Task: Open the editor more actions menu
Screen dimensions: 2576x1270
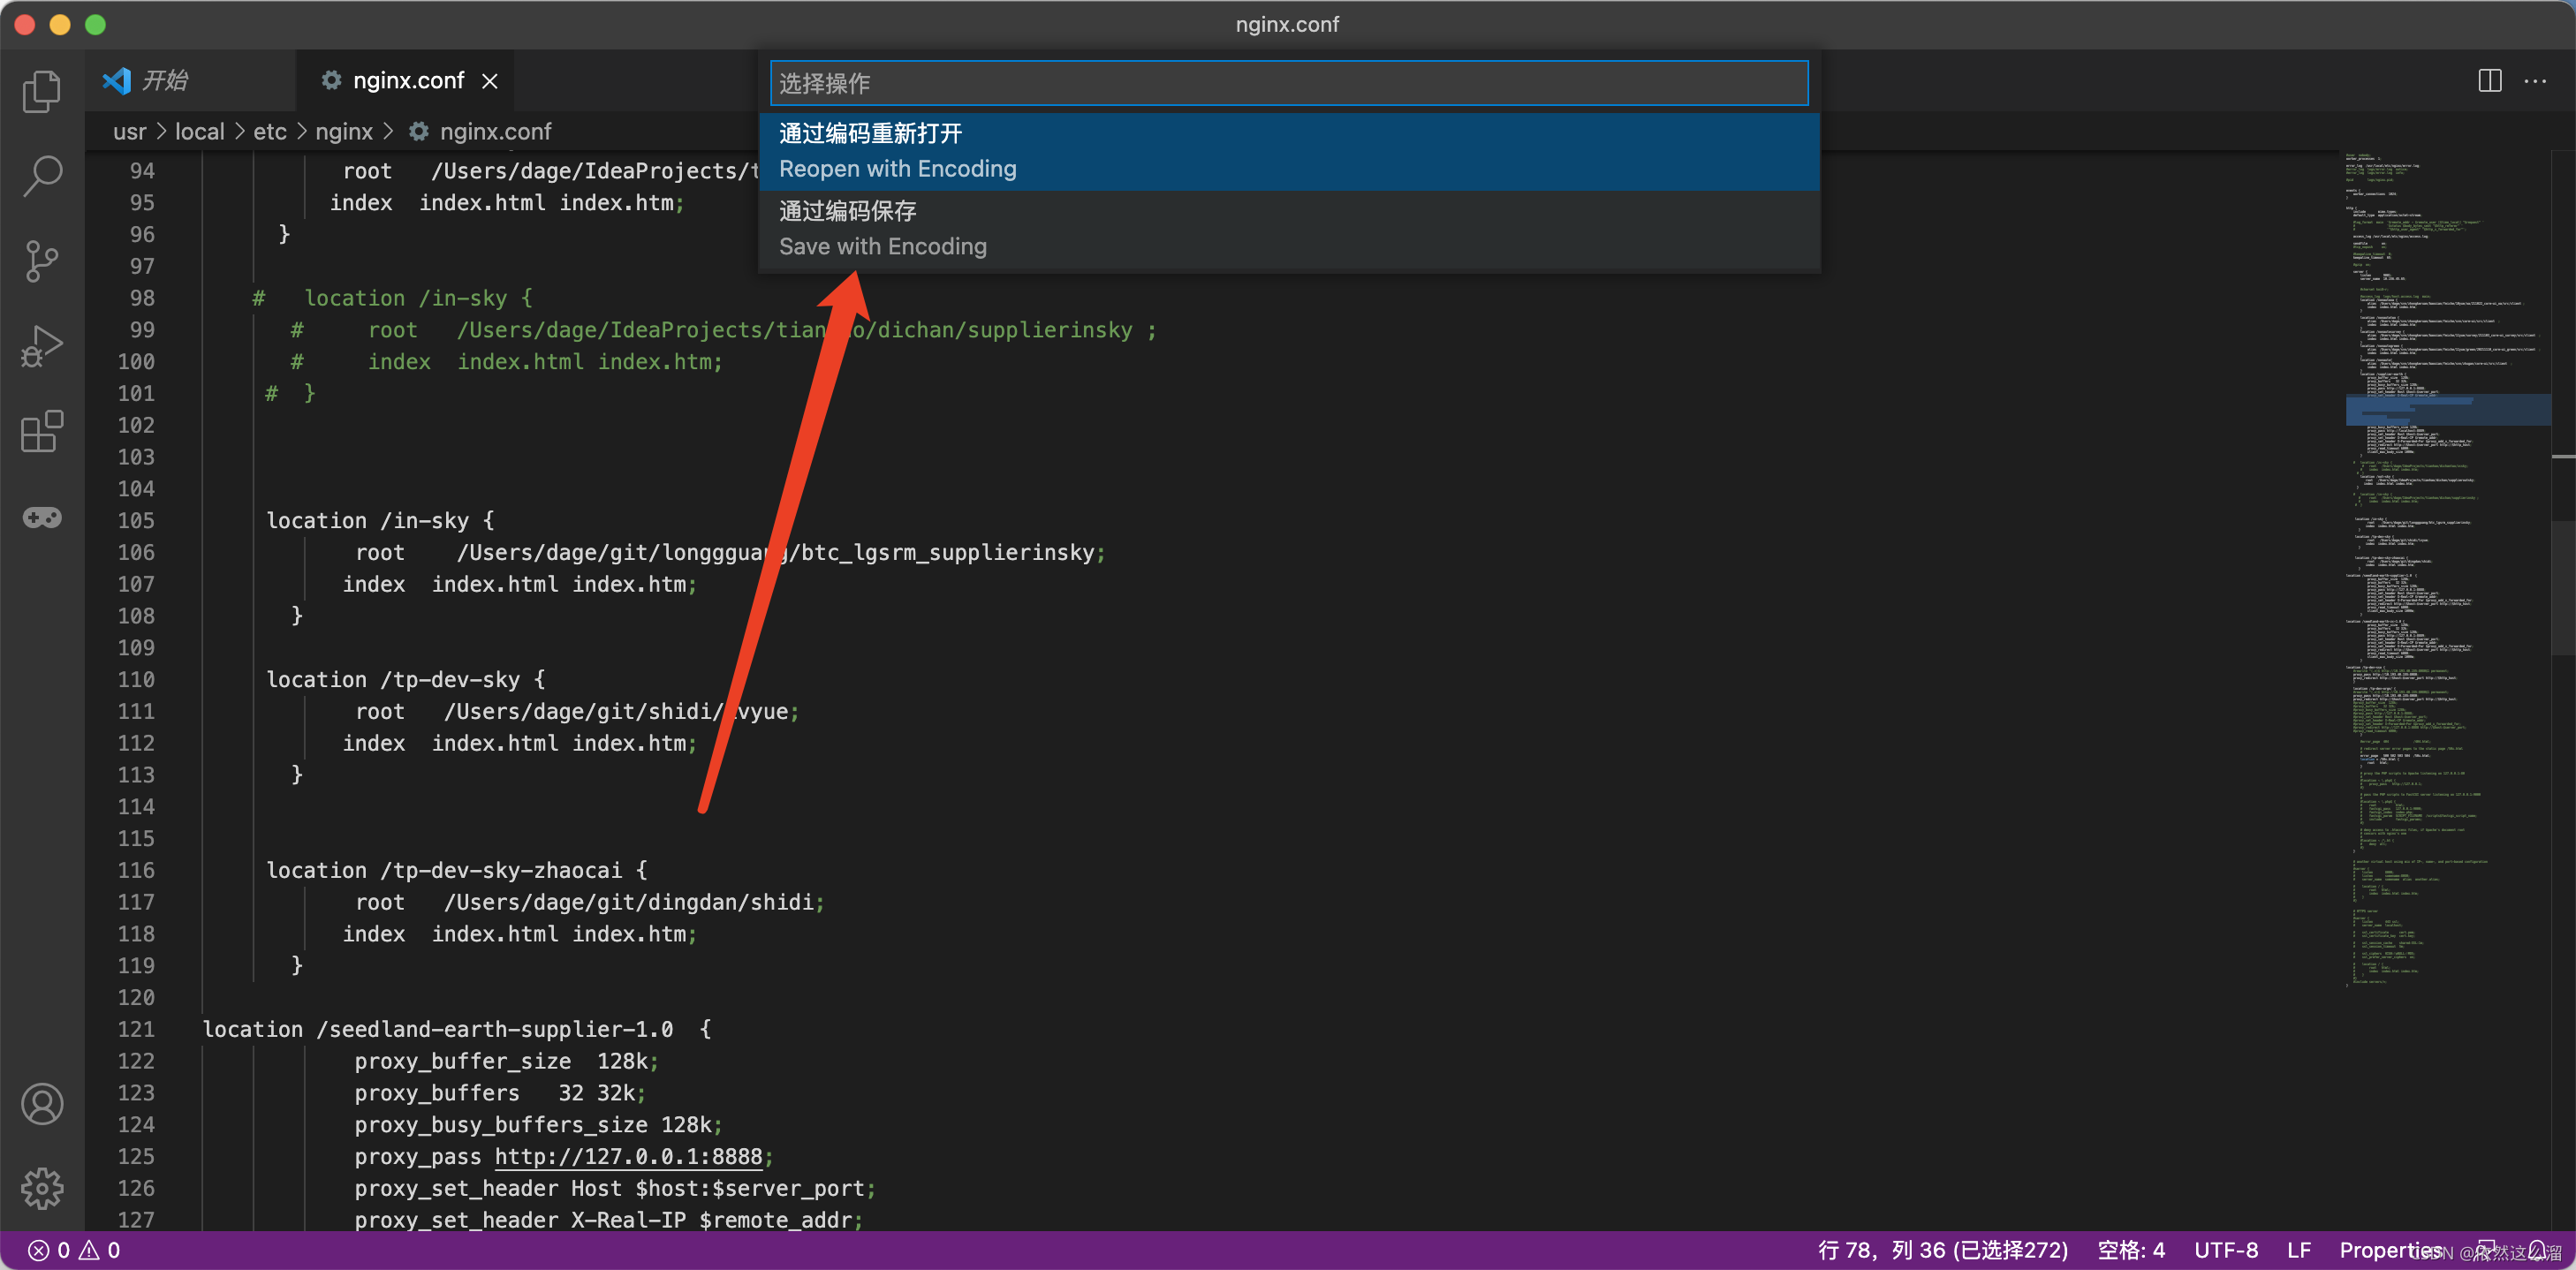Action: click(2535, 81)
